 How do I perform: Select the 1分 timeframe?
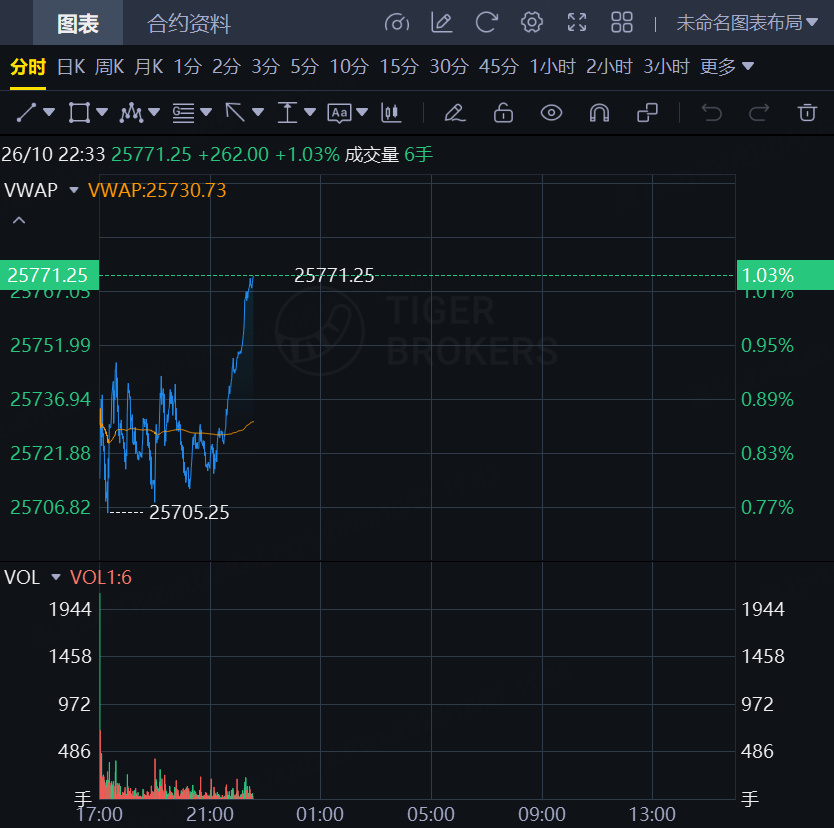188,67
